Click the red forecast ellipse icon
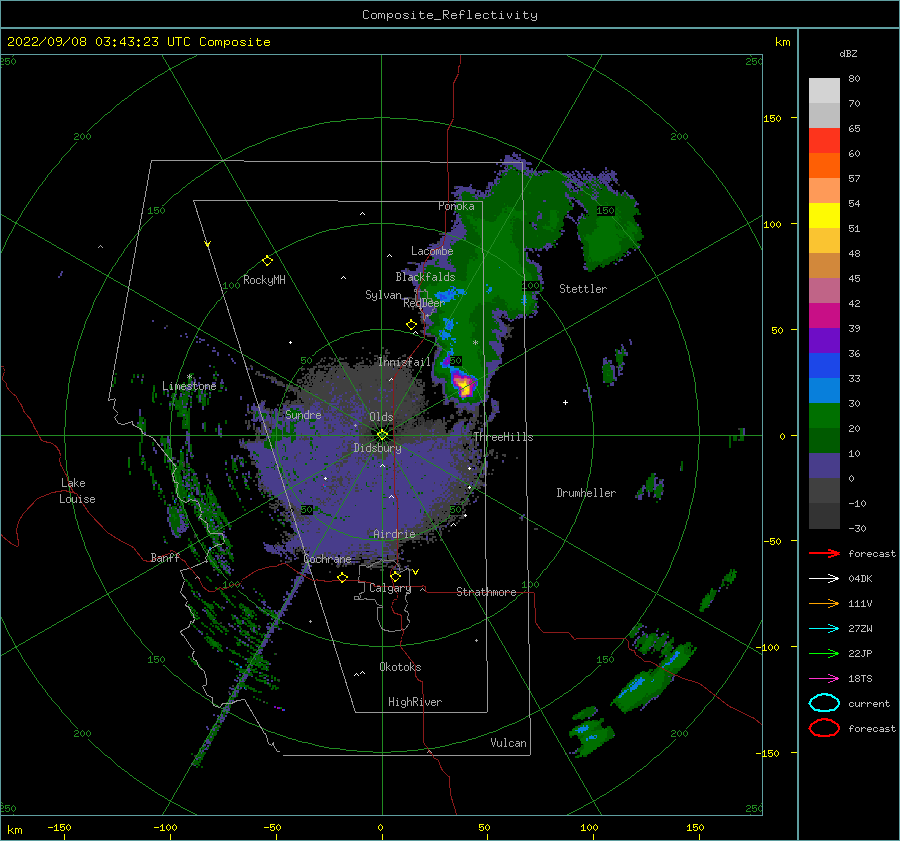The image size is (900, 841). [x=824, y=728]
